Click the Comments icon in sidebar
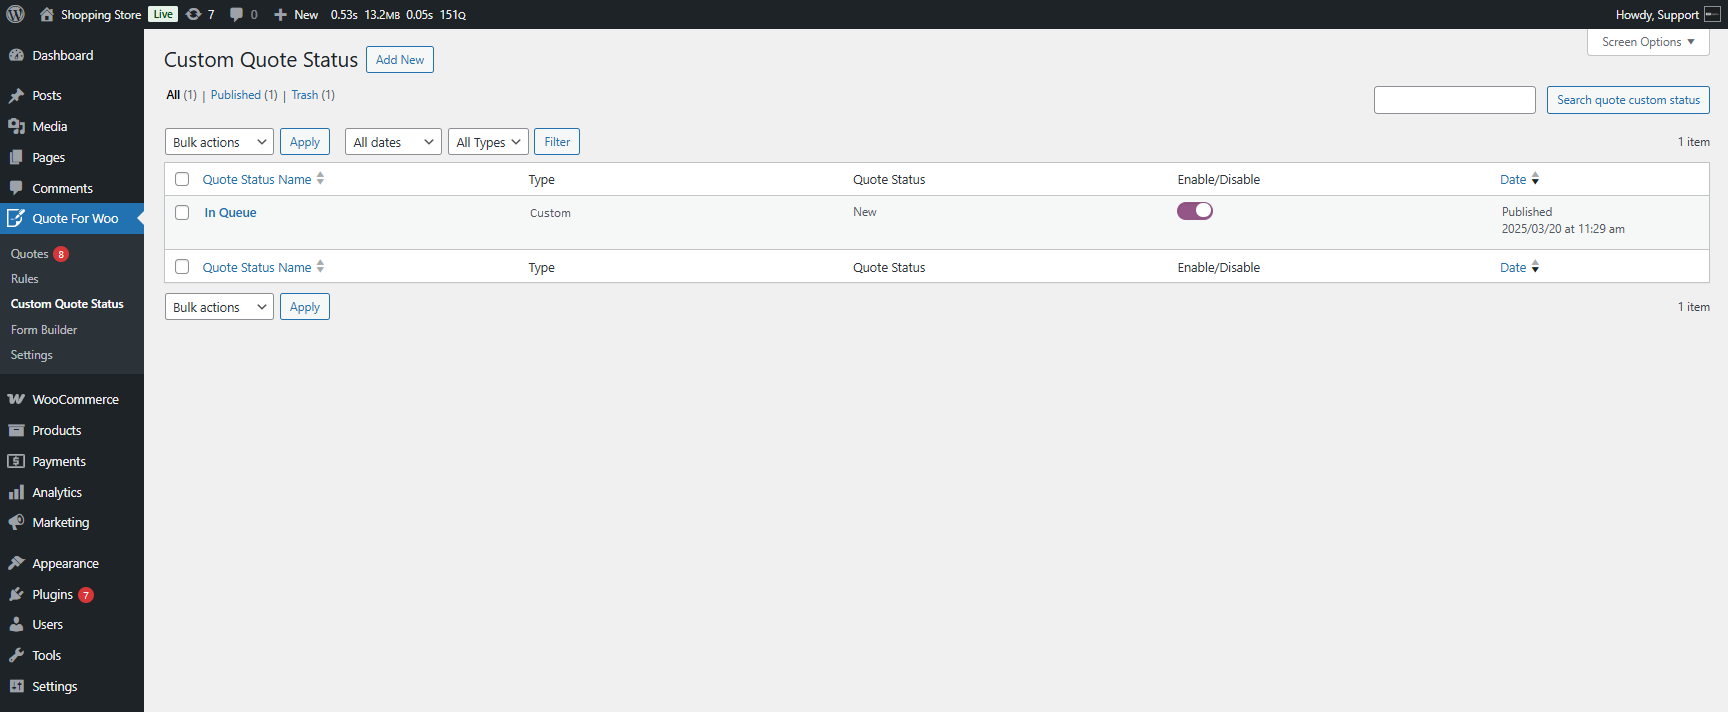1728x712 pixels. (x=16, y=188)
